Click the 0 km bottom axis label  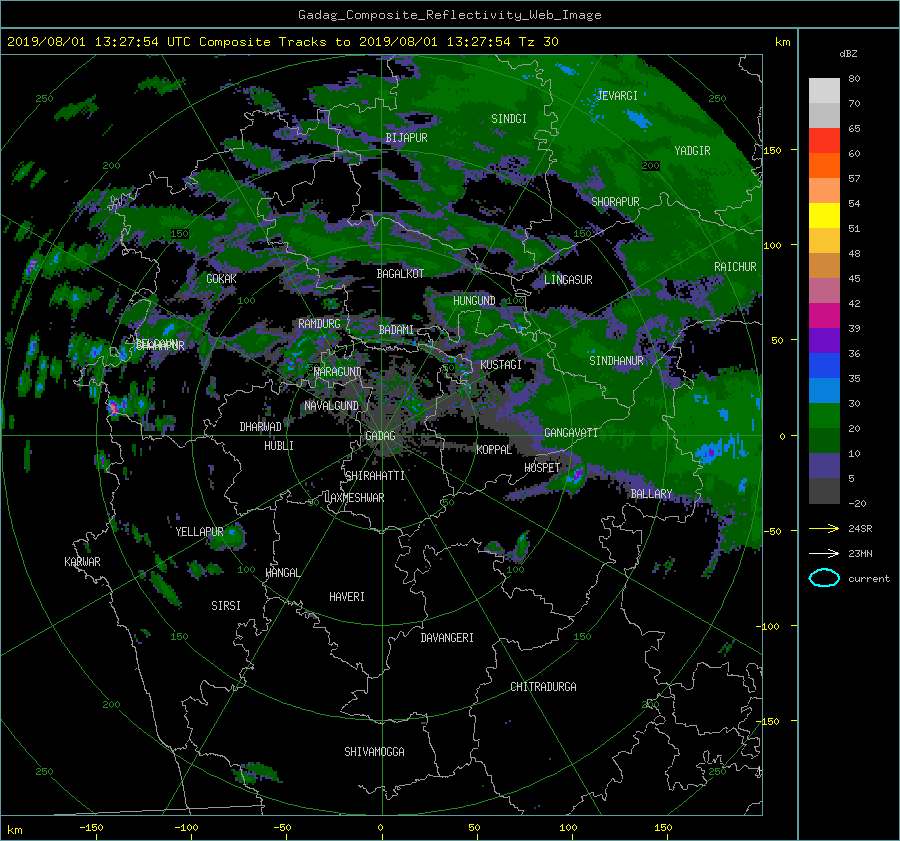click(x=381, y=828)
